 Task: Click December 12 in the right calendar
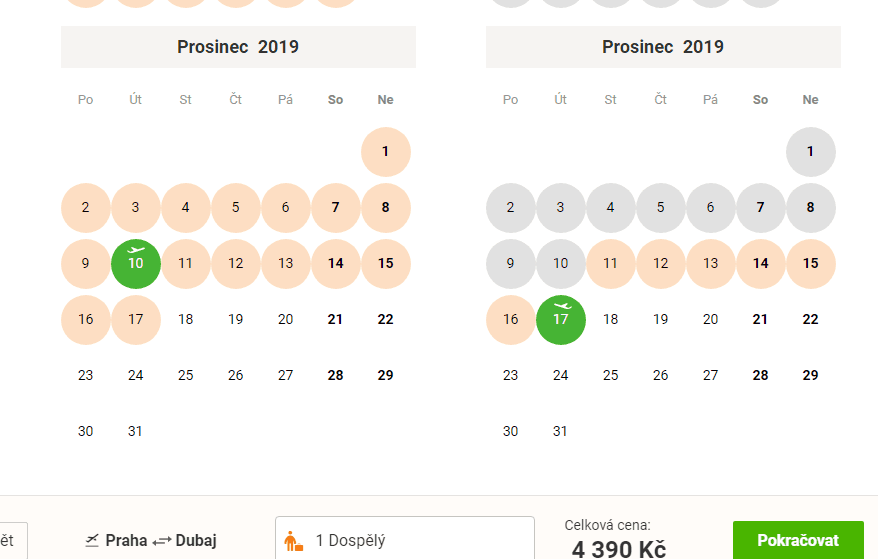coord(660,264)
